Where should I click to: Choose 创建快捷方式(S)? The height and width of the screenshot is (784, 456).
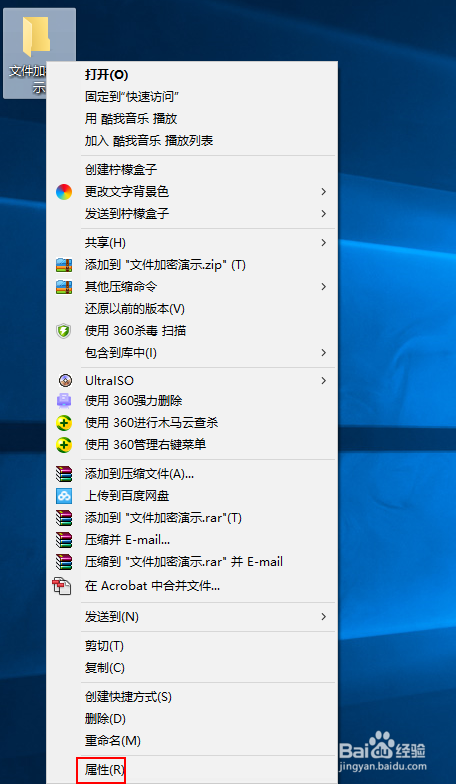pos(192,696)
